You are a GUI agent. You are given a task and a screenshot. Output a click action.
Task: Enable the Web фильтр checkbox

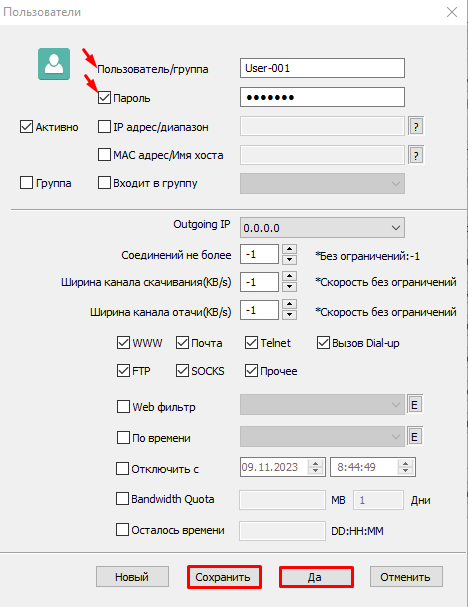[x=123, y=406]
